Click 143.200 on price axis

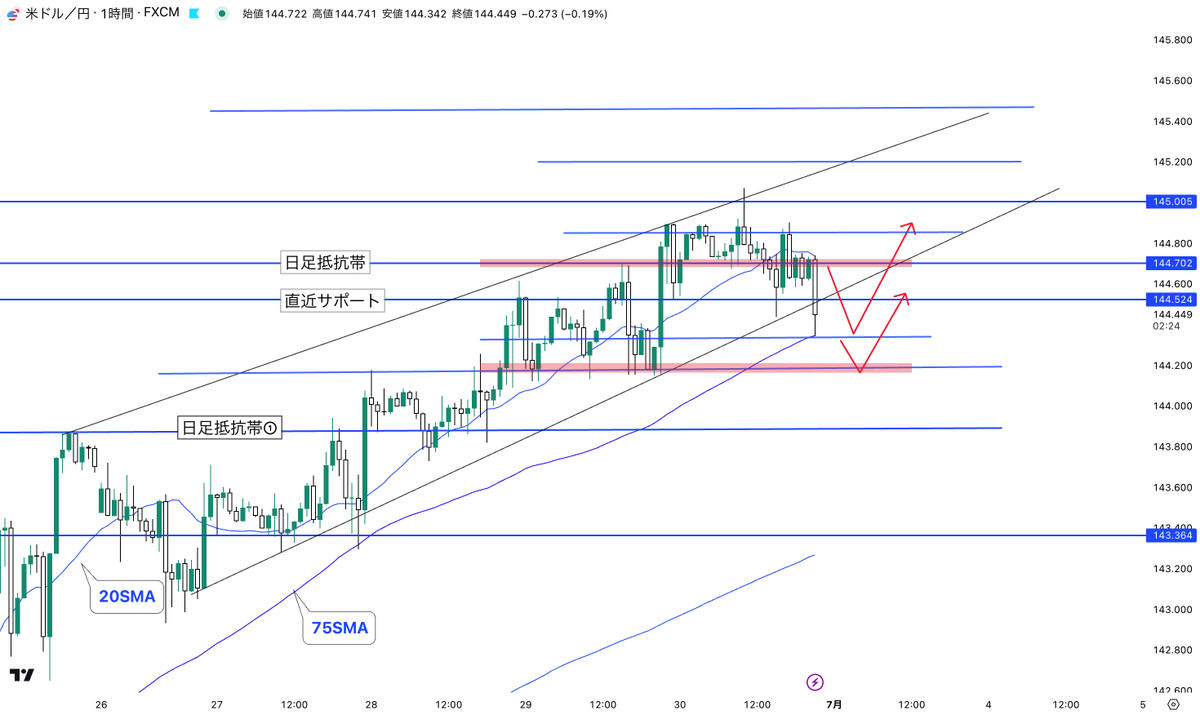[1170, 569]
